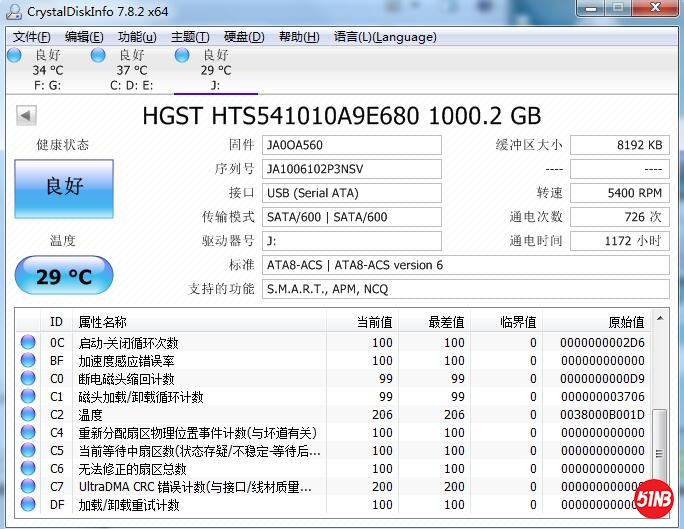This screenshot has width=684, height=529.
Task: Open the 功能(u) menu
Action: (x=137, y=37)
